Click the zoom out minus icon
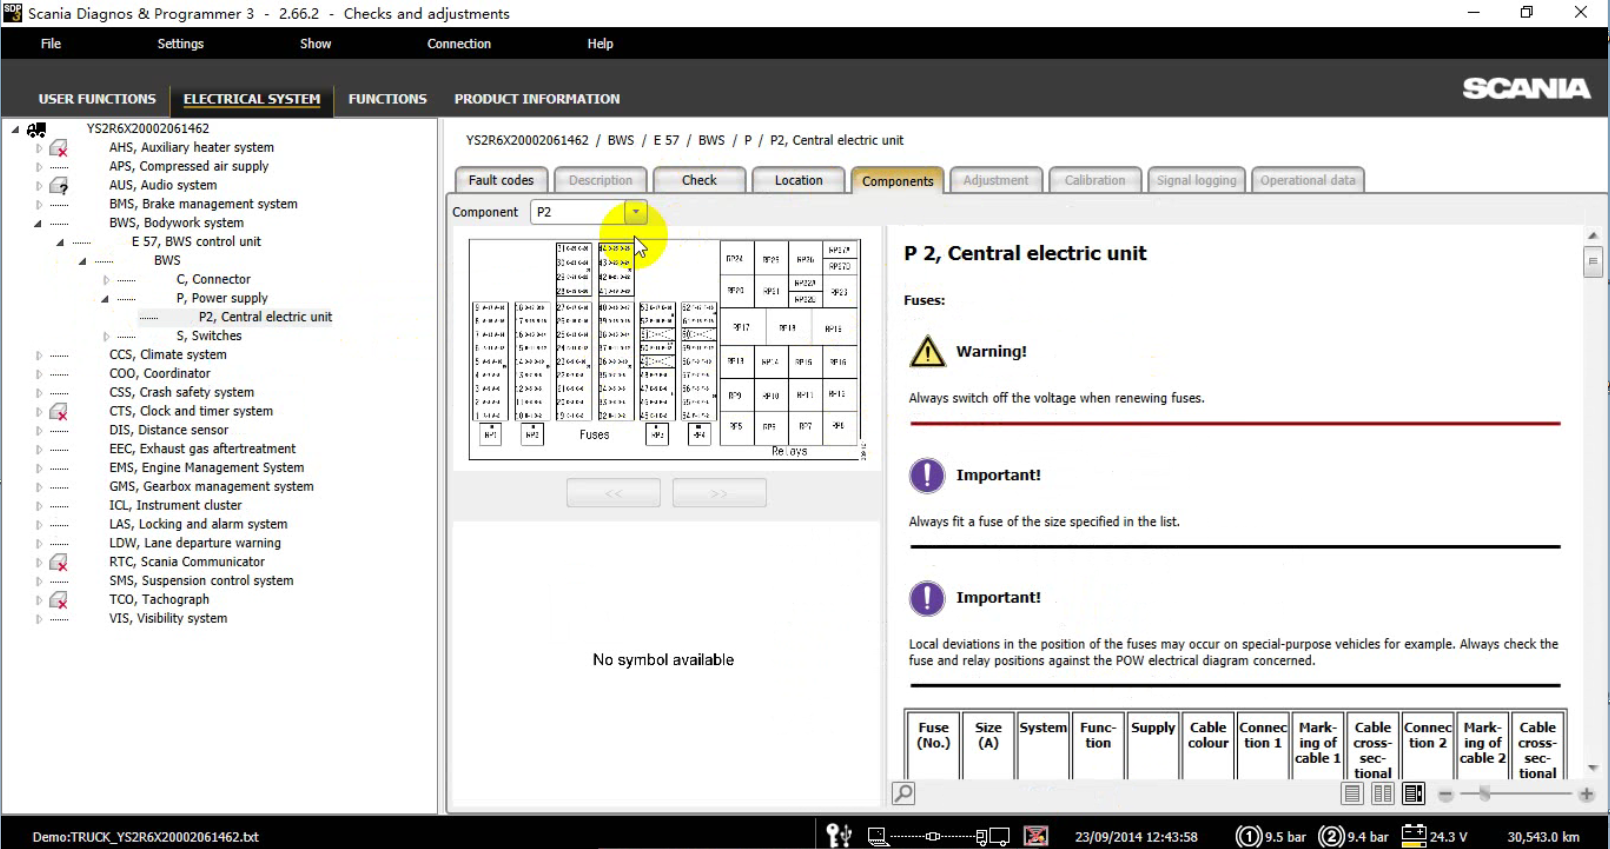The width and height of the screenshot is (1610, 849). [x=1445, y=795]
